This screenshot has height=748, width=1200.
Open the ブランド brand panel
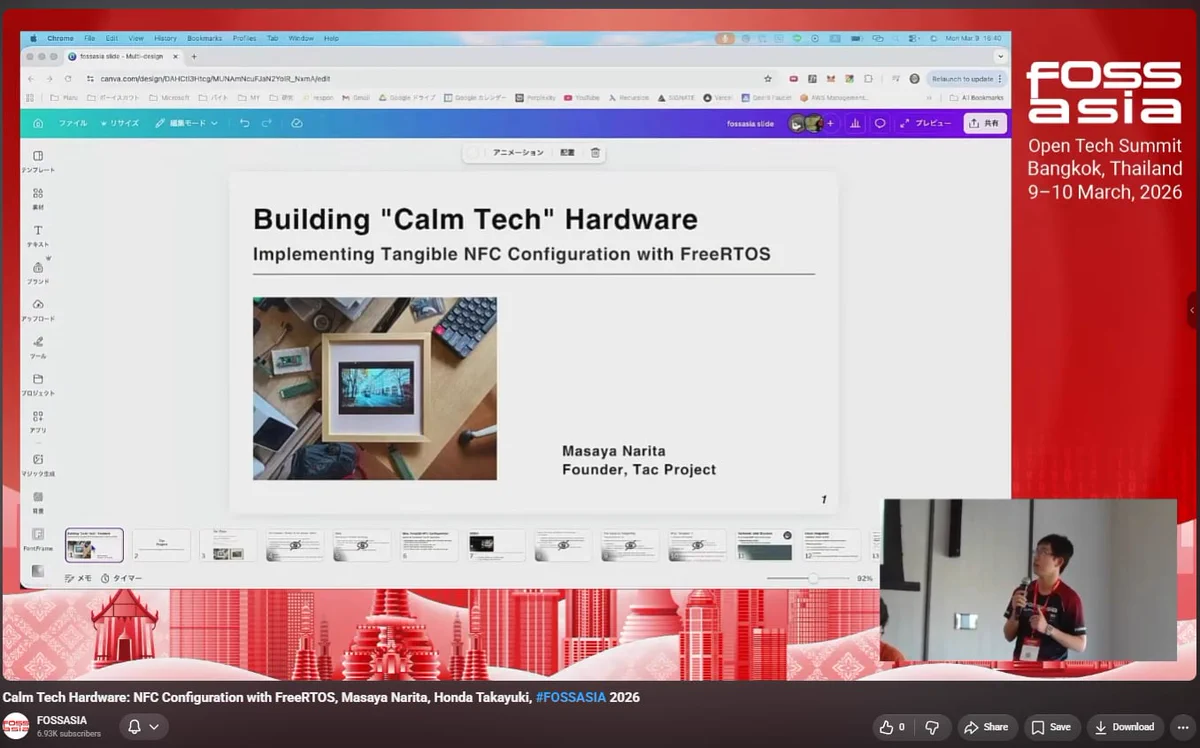point(38,273)
